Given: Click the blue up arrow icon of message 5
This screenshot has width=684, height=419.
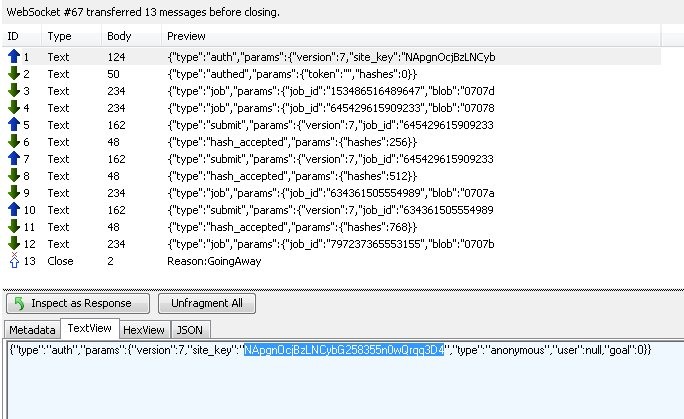Looking at the screenshot, I should [x=14, y=124].
